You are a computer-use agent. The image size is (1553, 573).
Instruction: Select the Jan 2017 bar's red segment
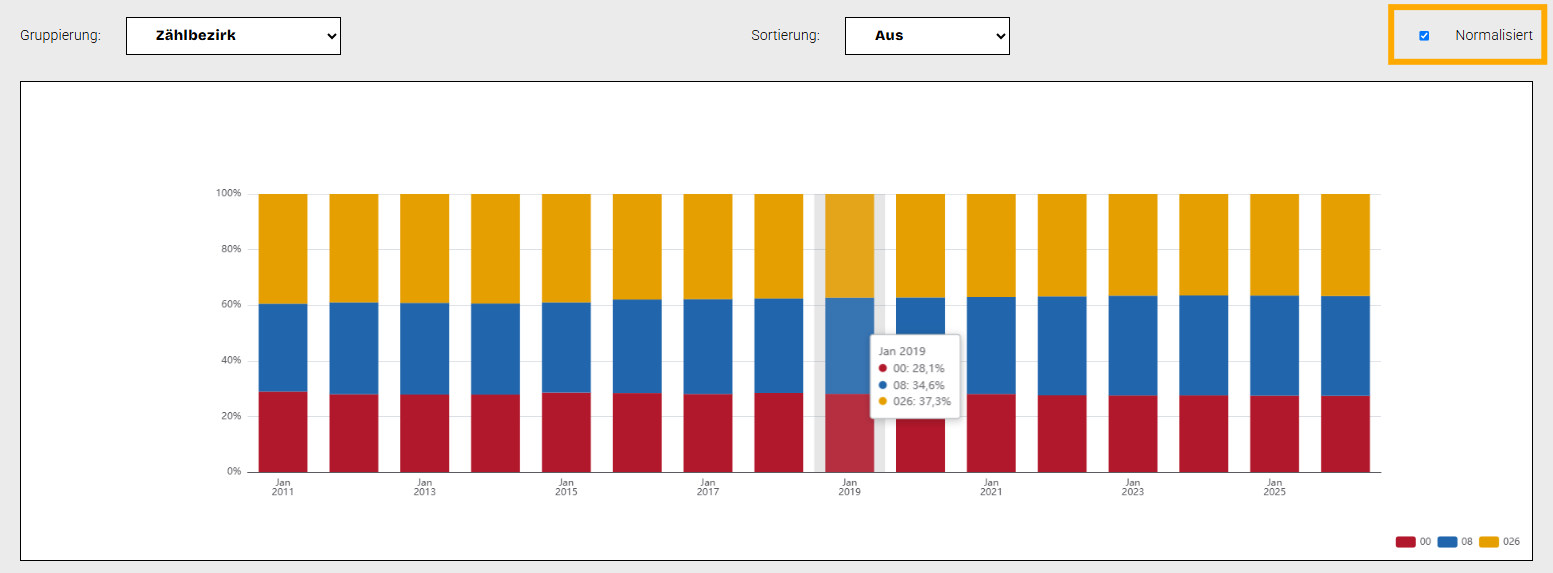tap(708, 433)
